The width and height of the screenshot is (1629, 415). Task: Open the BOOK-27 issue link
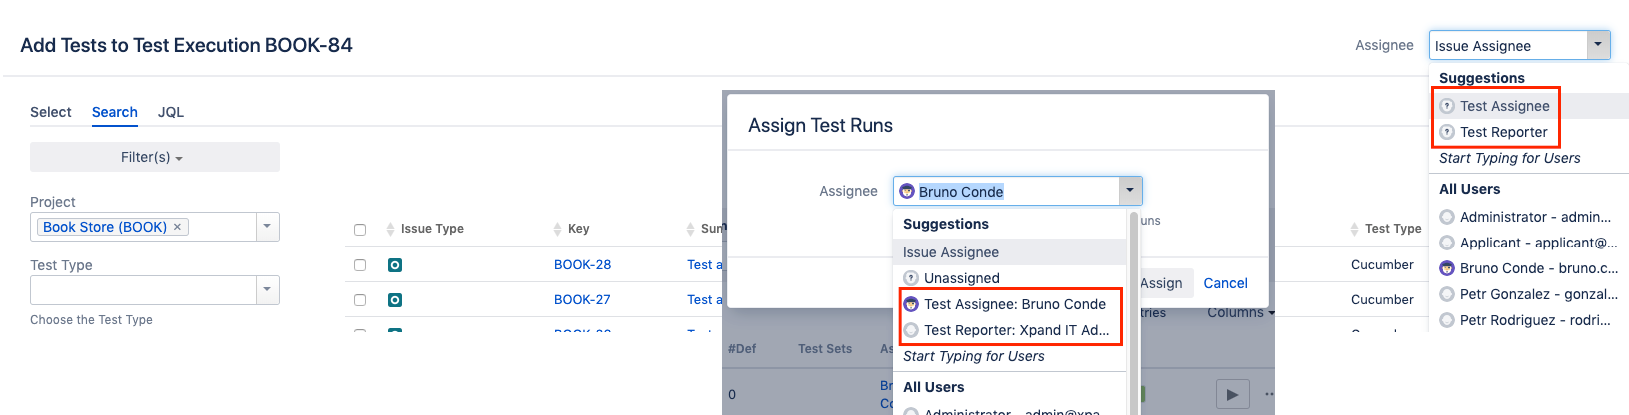[582, 300]
